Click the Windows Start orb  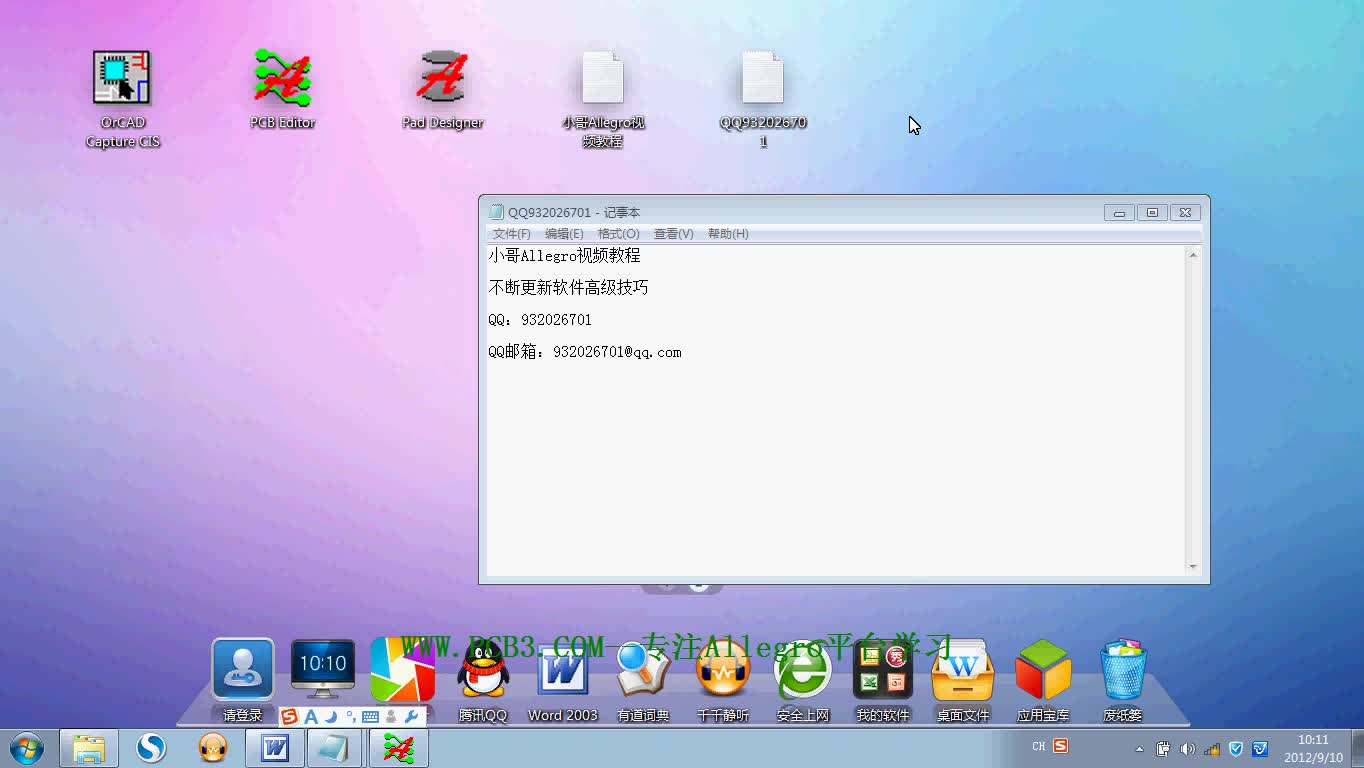[x=27, y=748]
